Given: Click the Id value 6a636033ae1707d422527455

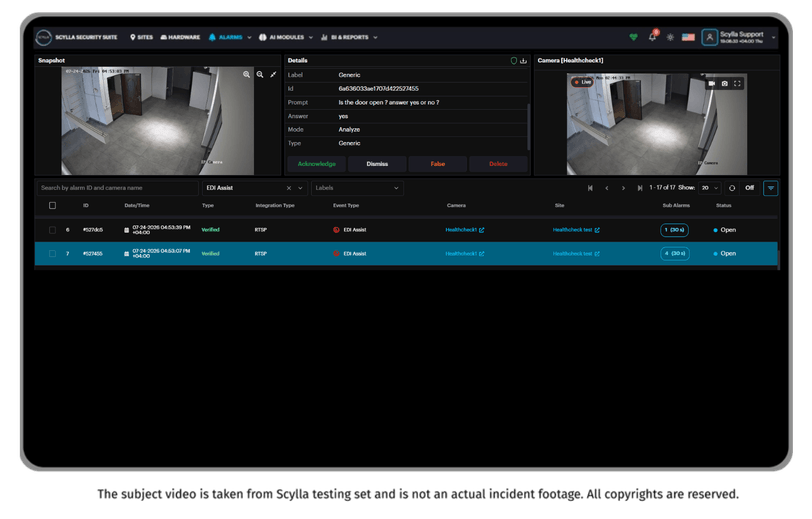Looking at the screenshot, I should point(379,89).
